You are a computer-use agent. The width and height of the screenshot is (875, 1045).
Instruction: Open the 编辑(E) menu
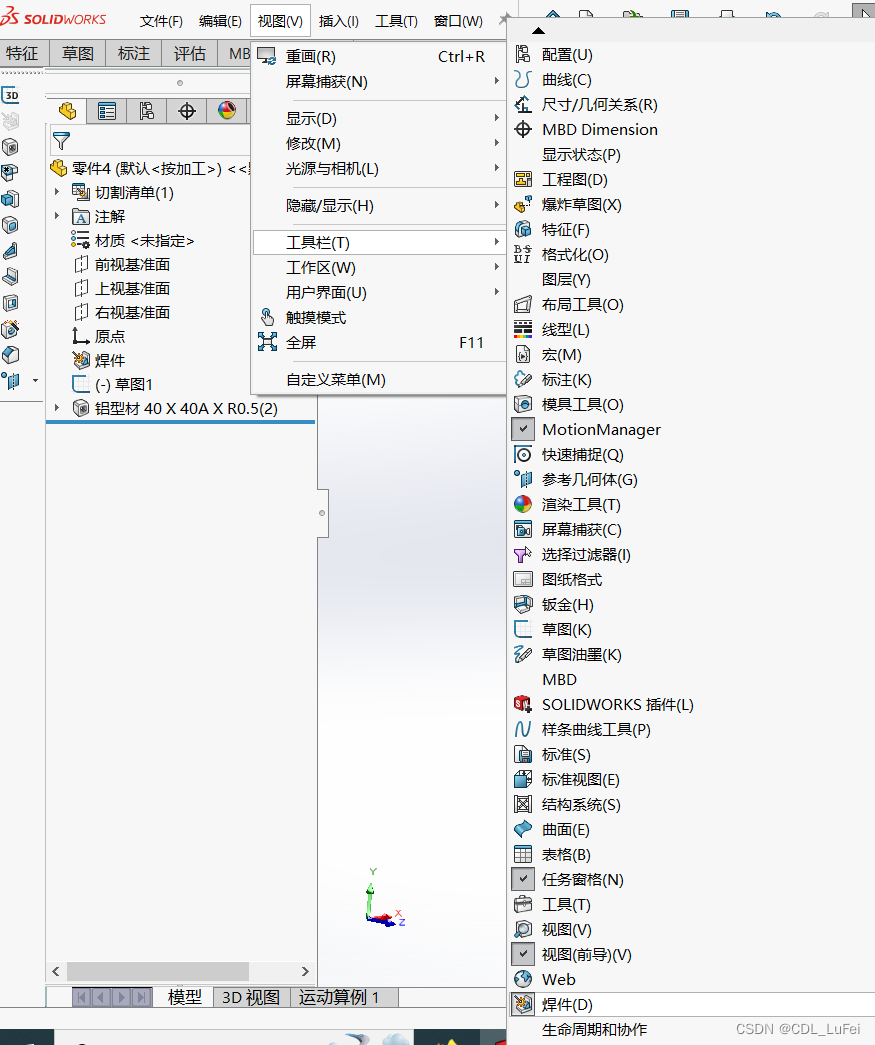point(220,21)
